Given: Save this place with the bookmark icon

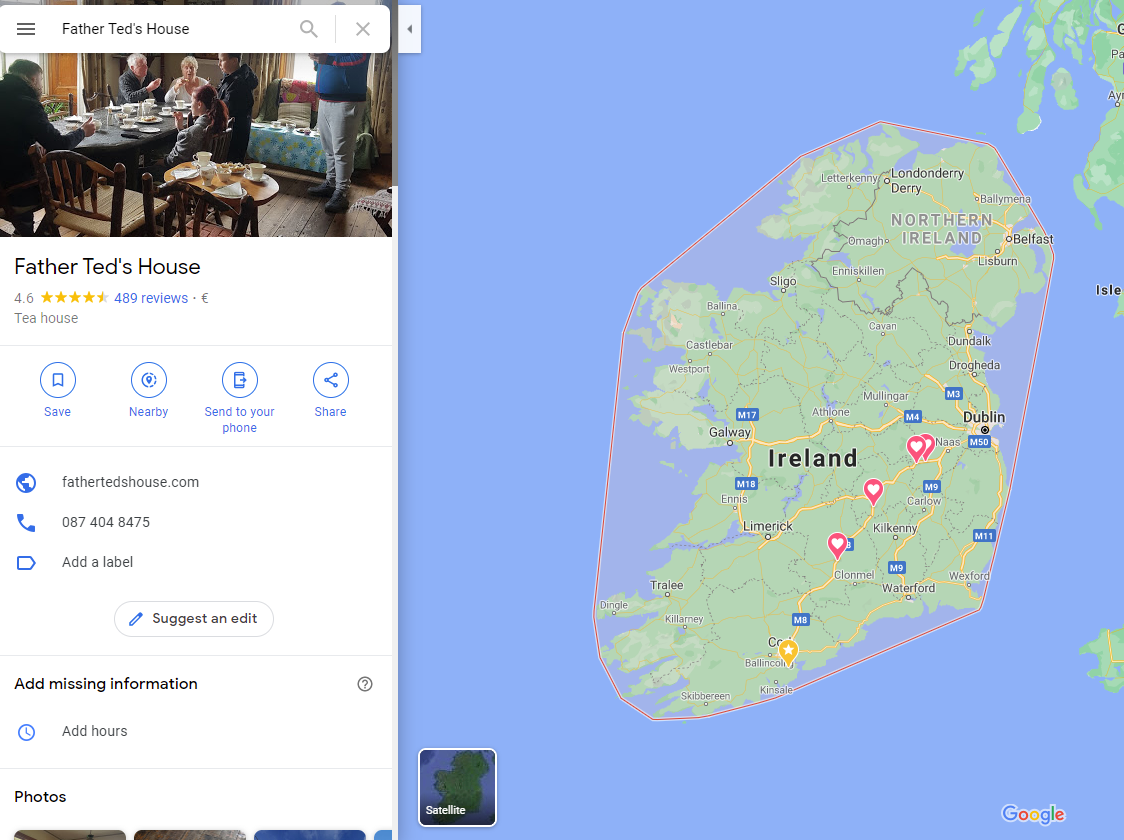Looking at the screenshot, I should (x=57, y=380).
